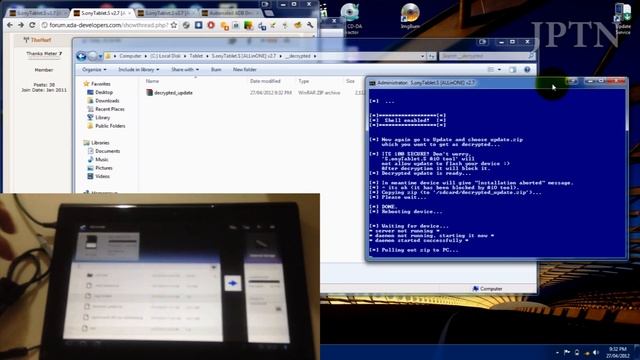Open the volume speaker tray icon
The image size is (640, 360).
click(x=596, y=352)
